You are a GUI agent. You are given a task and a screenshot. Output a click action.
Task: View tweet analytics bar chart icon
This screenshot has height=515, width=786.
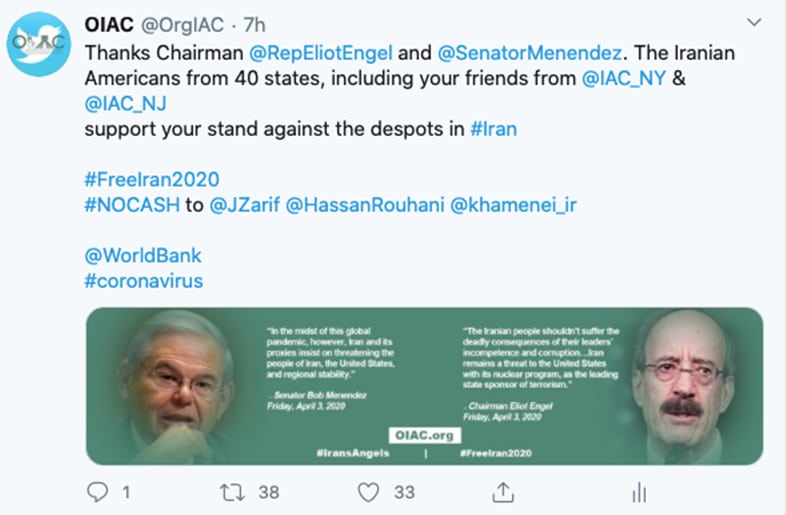[x=639, y=492]
